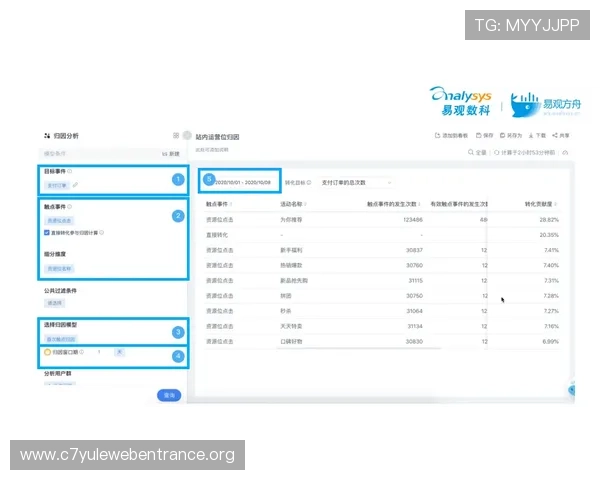Screen dimensions: 600x480
Task: Click the refresh icon beside 计算于2小时53分钟前
Action: [496, 152]
